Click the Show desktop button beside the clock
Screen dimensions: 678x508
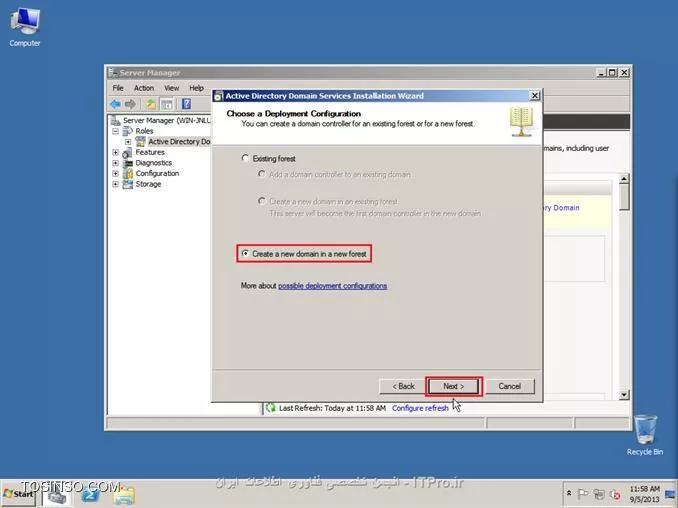[671, 494]
